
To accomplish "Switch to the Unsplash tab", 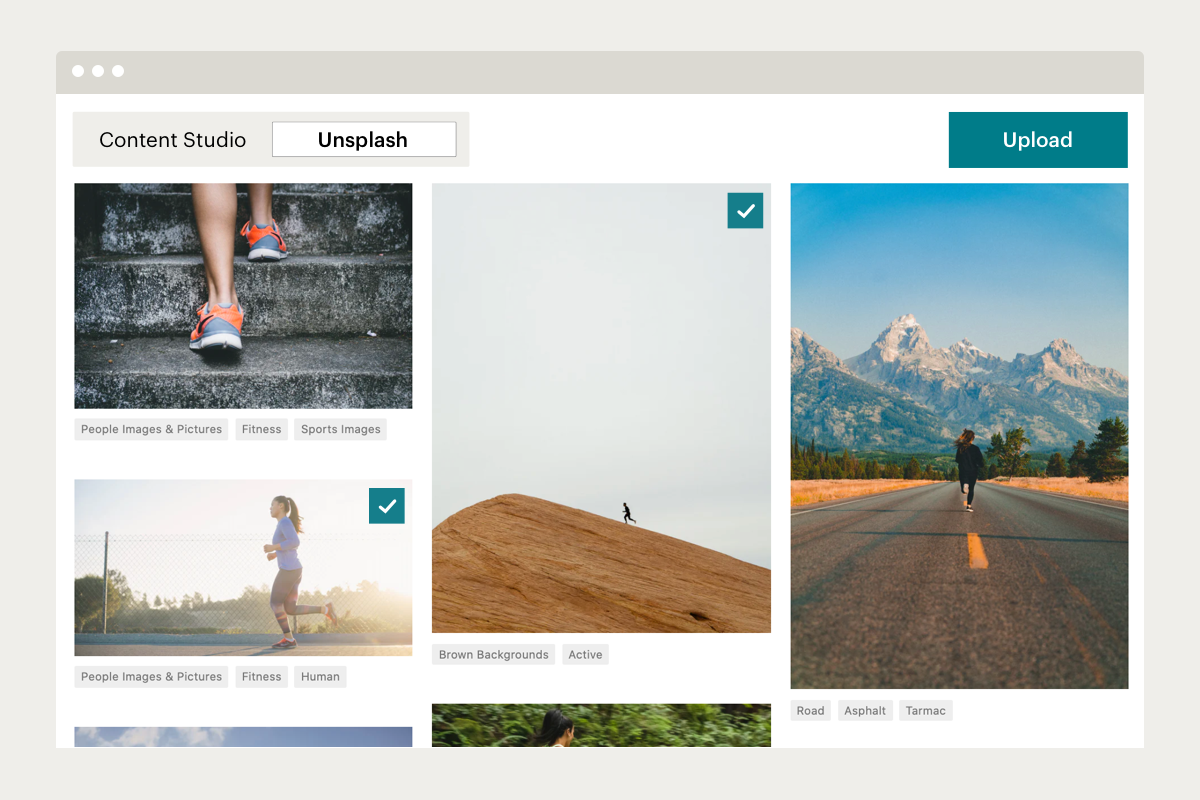I will click(x=363, y=140).
